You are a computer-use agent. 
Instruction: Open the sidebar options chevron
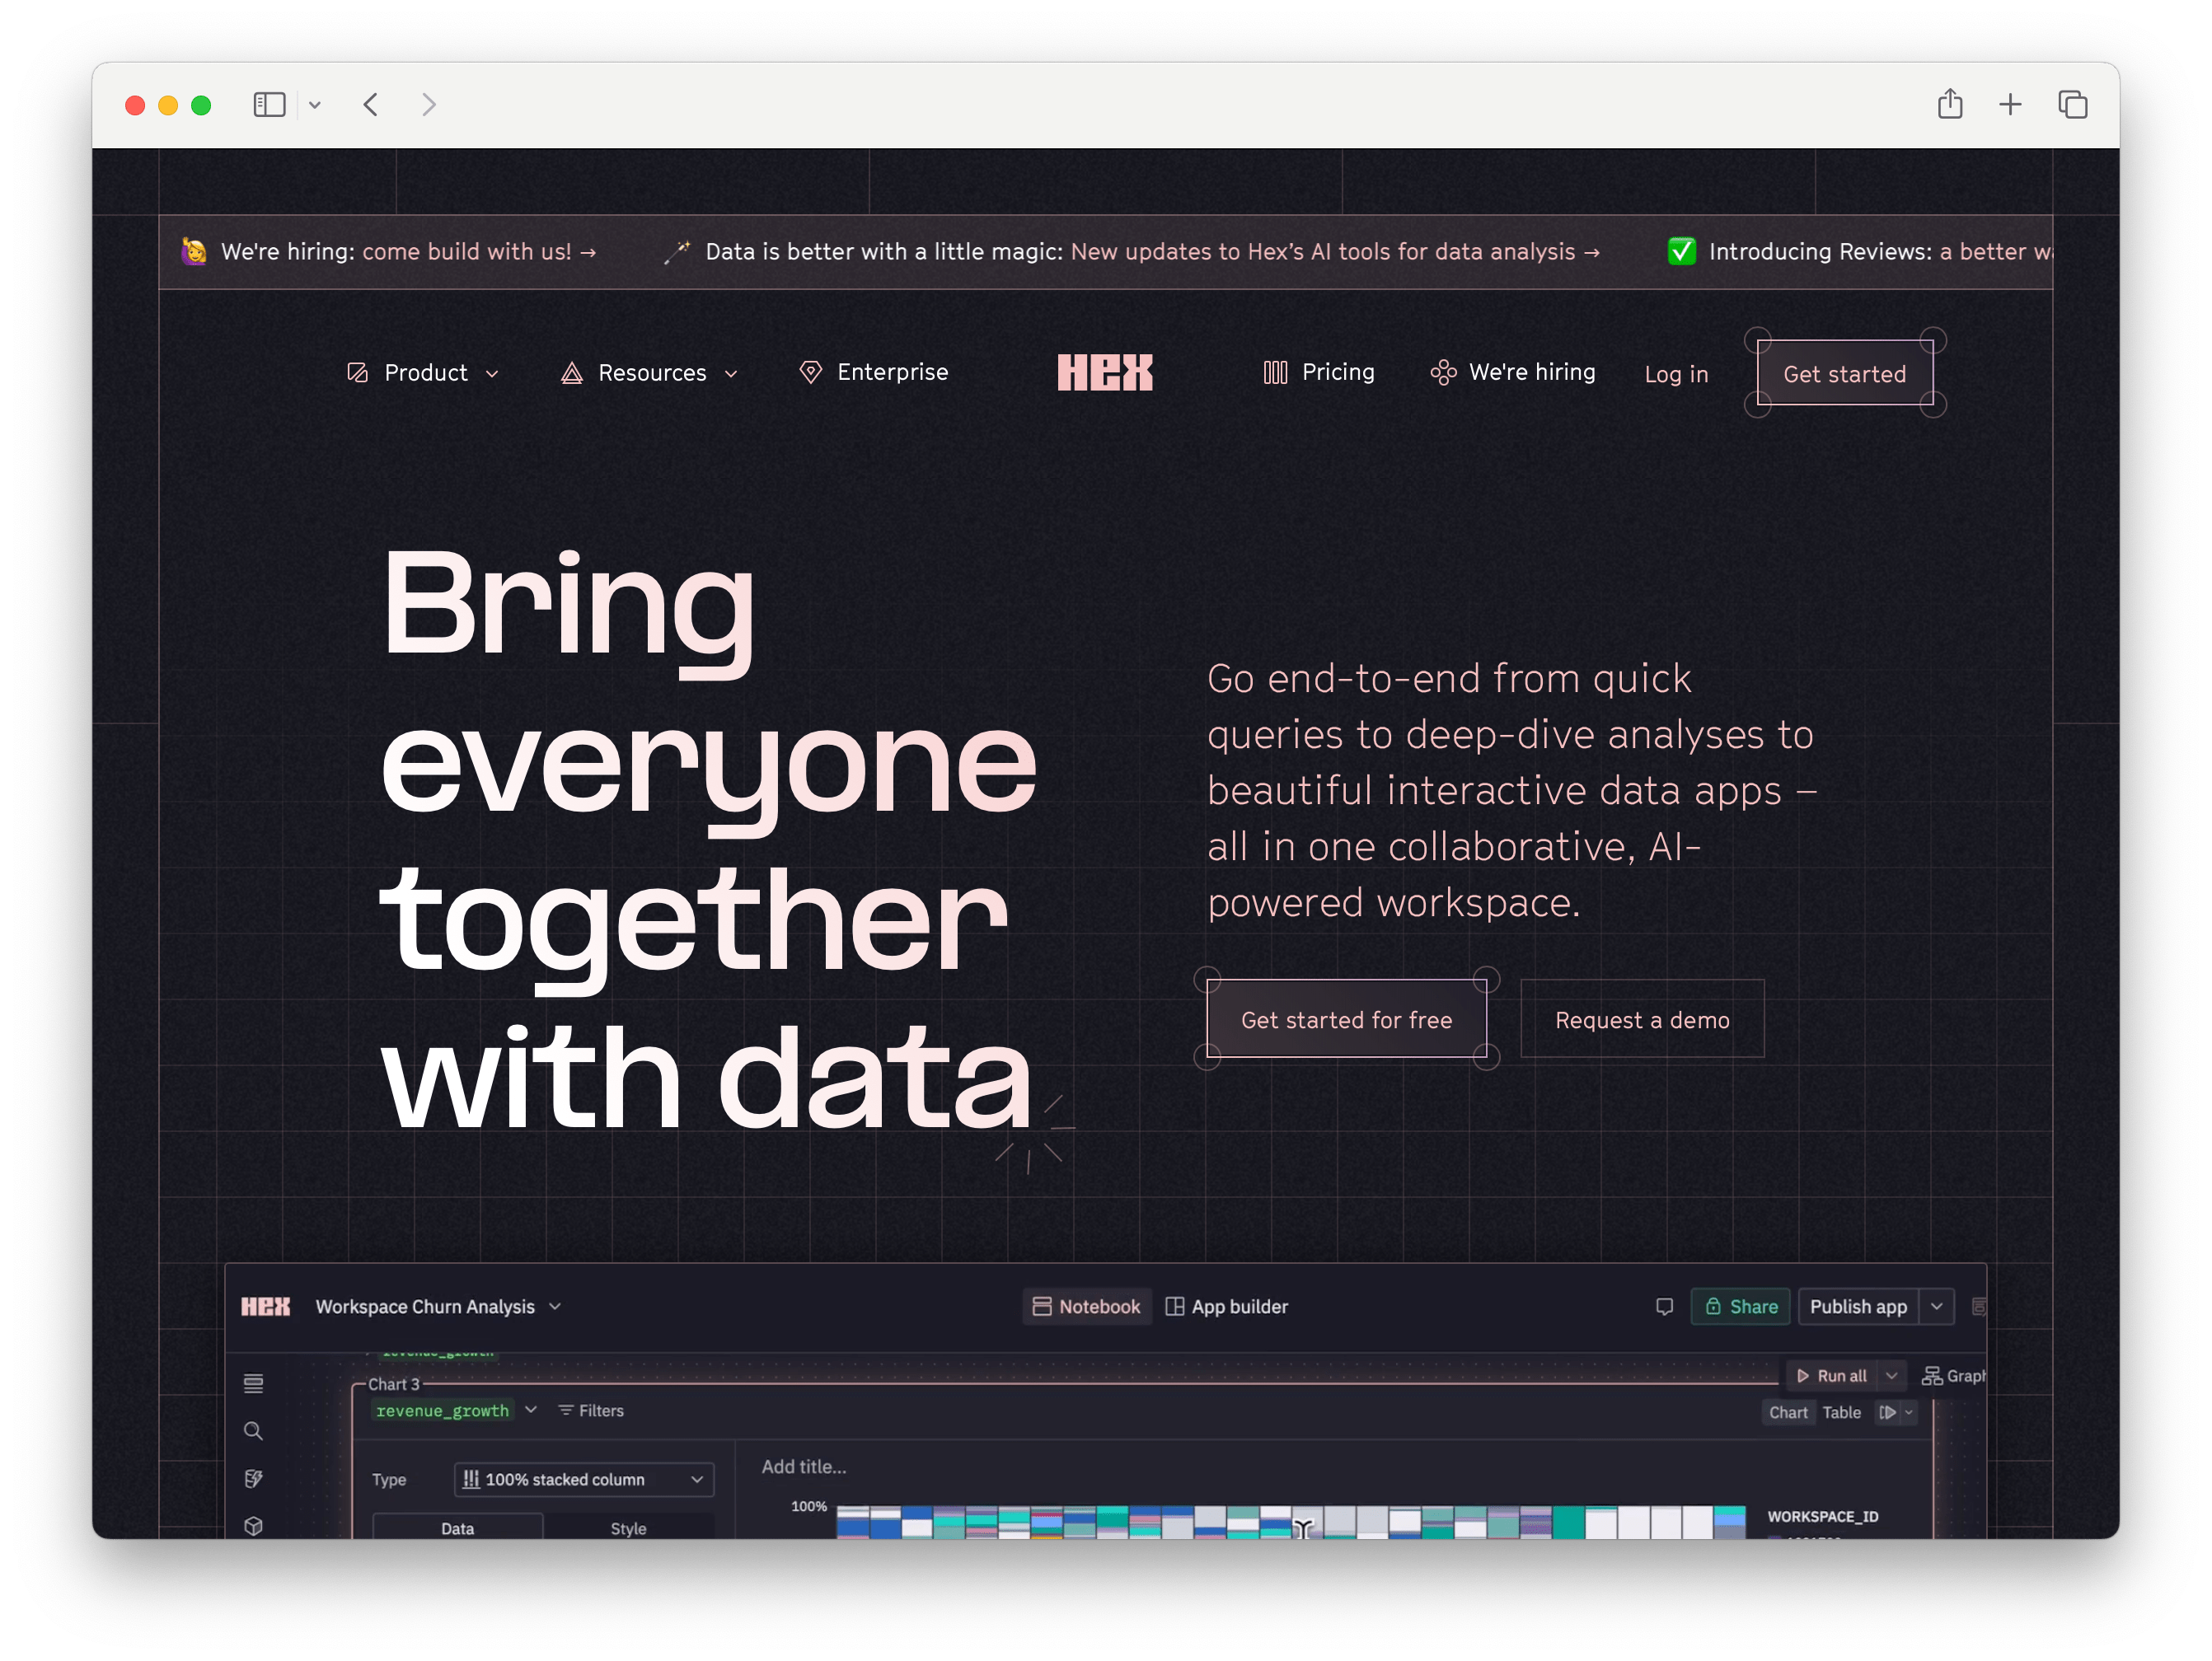(x=315, y=105)
